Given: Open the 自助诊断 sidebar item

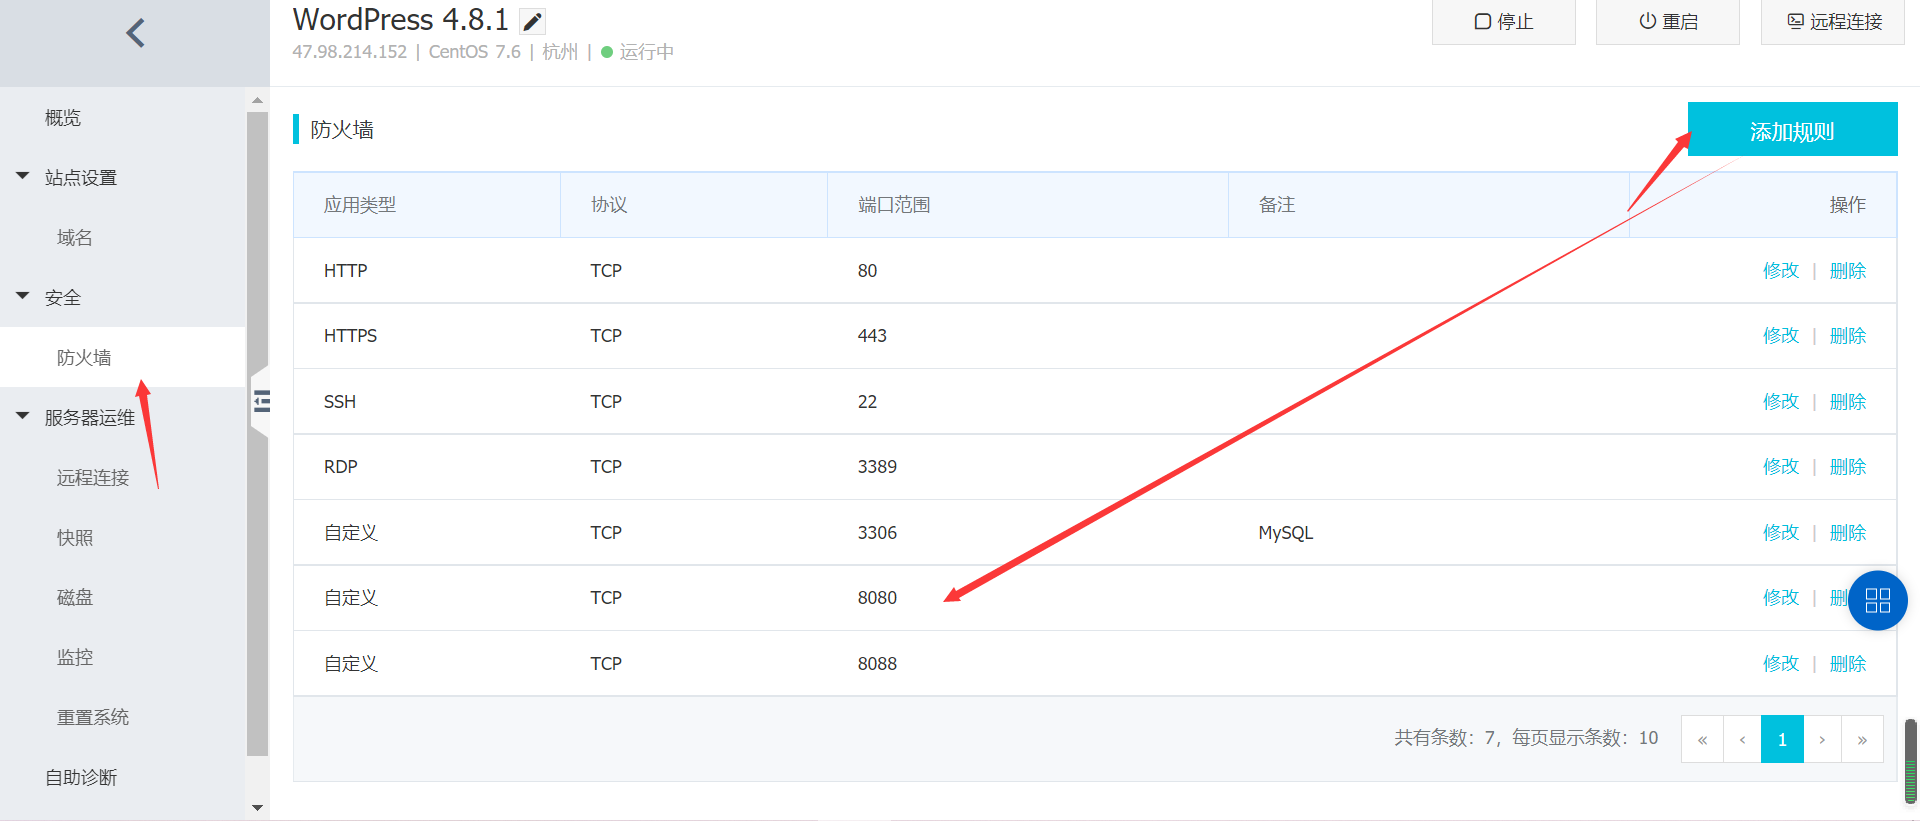Looking at the screenshot, I should pos(81,778).
